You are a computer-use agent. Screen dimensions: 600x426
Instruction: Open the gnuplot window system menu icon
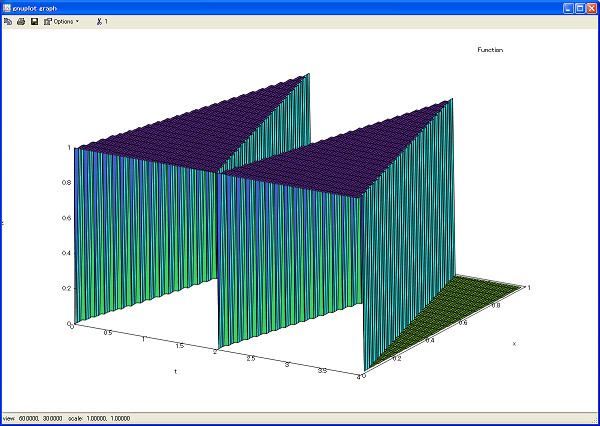click(x=7, y=8)
